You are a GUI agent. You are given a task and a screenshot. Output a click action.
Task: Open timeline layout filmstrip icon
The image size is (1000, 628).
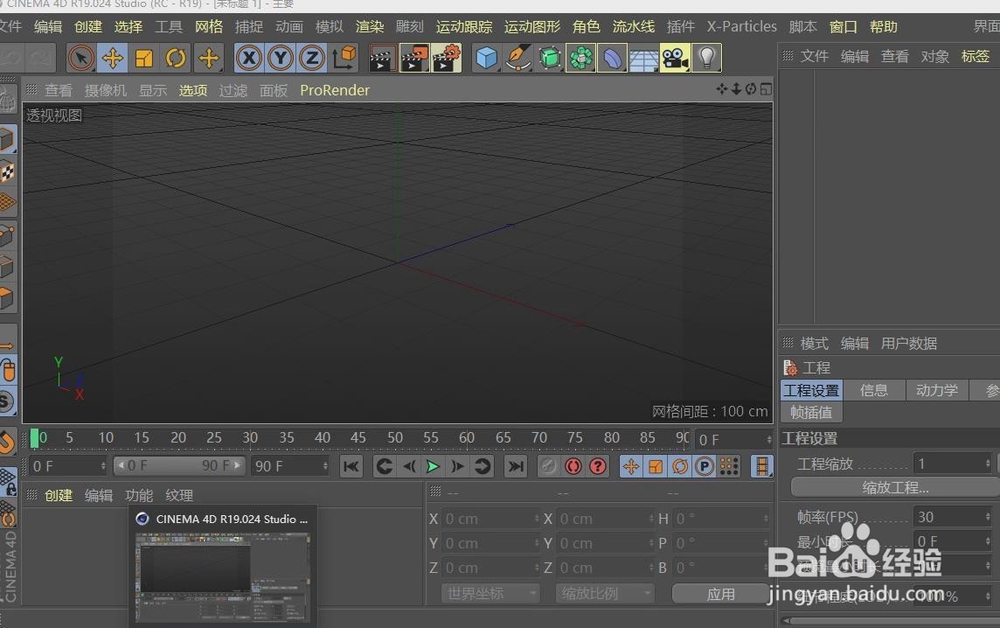[761, 466]
